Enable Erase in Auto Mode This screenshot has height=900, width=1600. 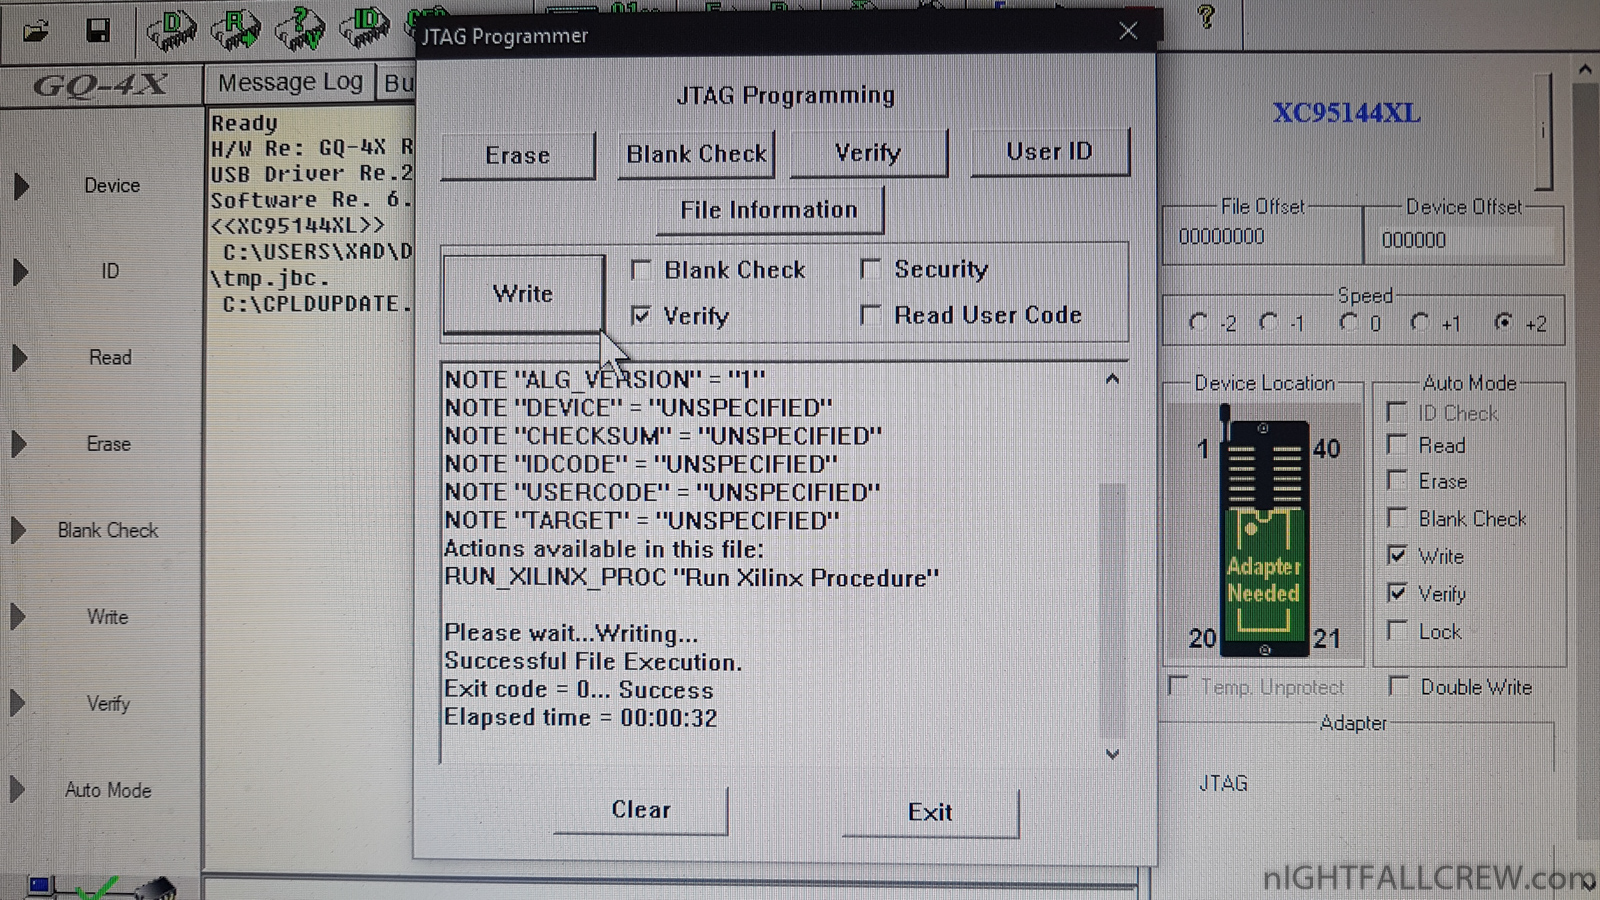click(x=1397, y=480)
